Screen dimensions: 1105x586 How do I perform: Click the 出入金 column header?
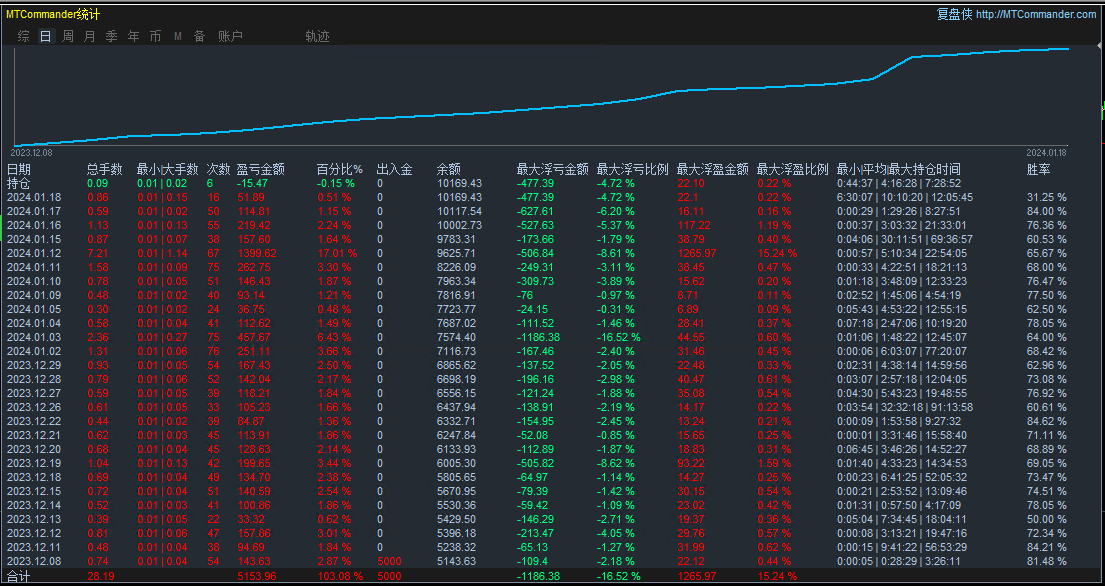point(394,169)
